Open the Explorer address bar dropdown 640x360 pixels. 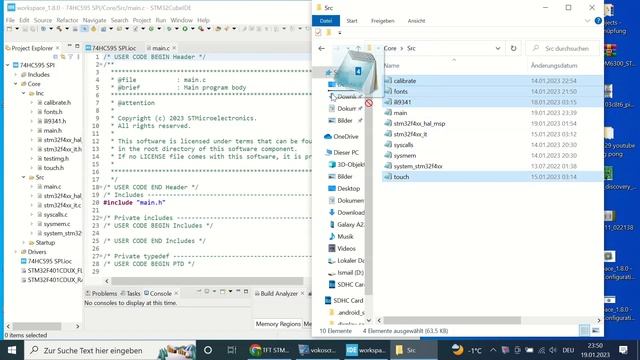pos(498,48)
